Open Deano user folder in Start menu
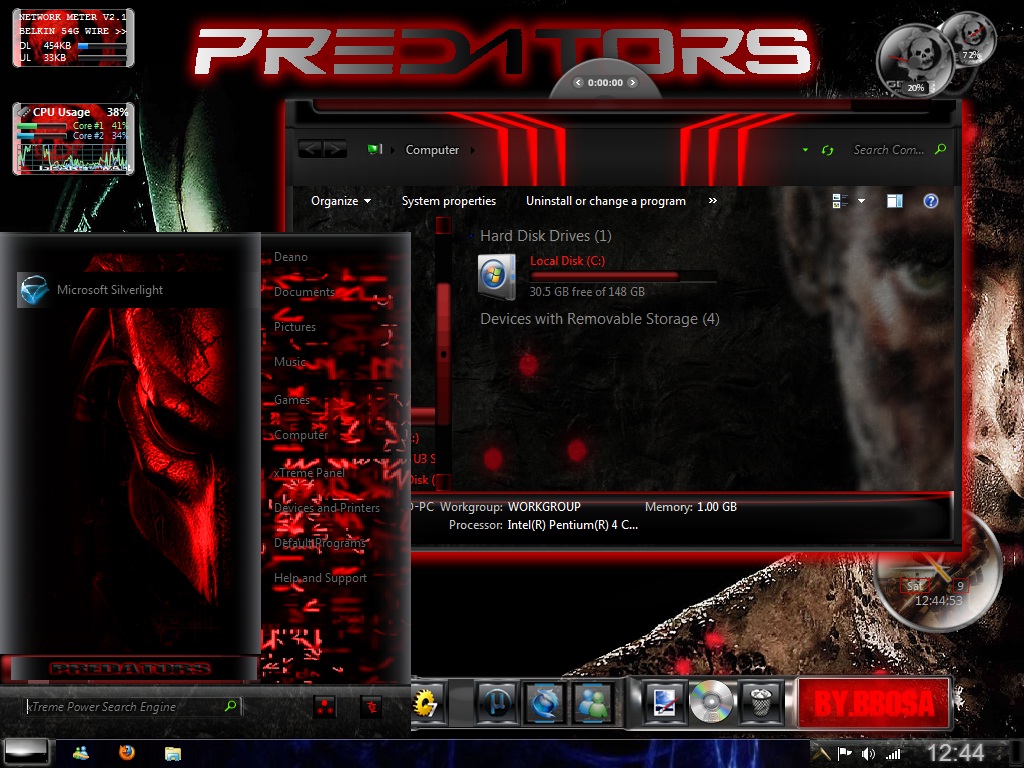 pos(291,257)
